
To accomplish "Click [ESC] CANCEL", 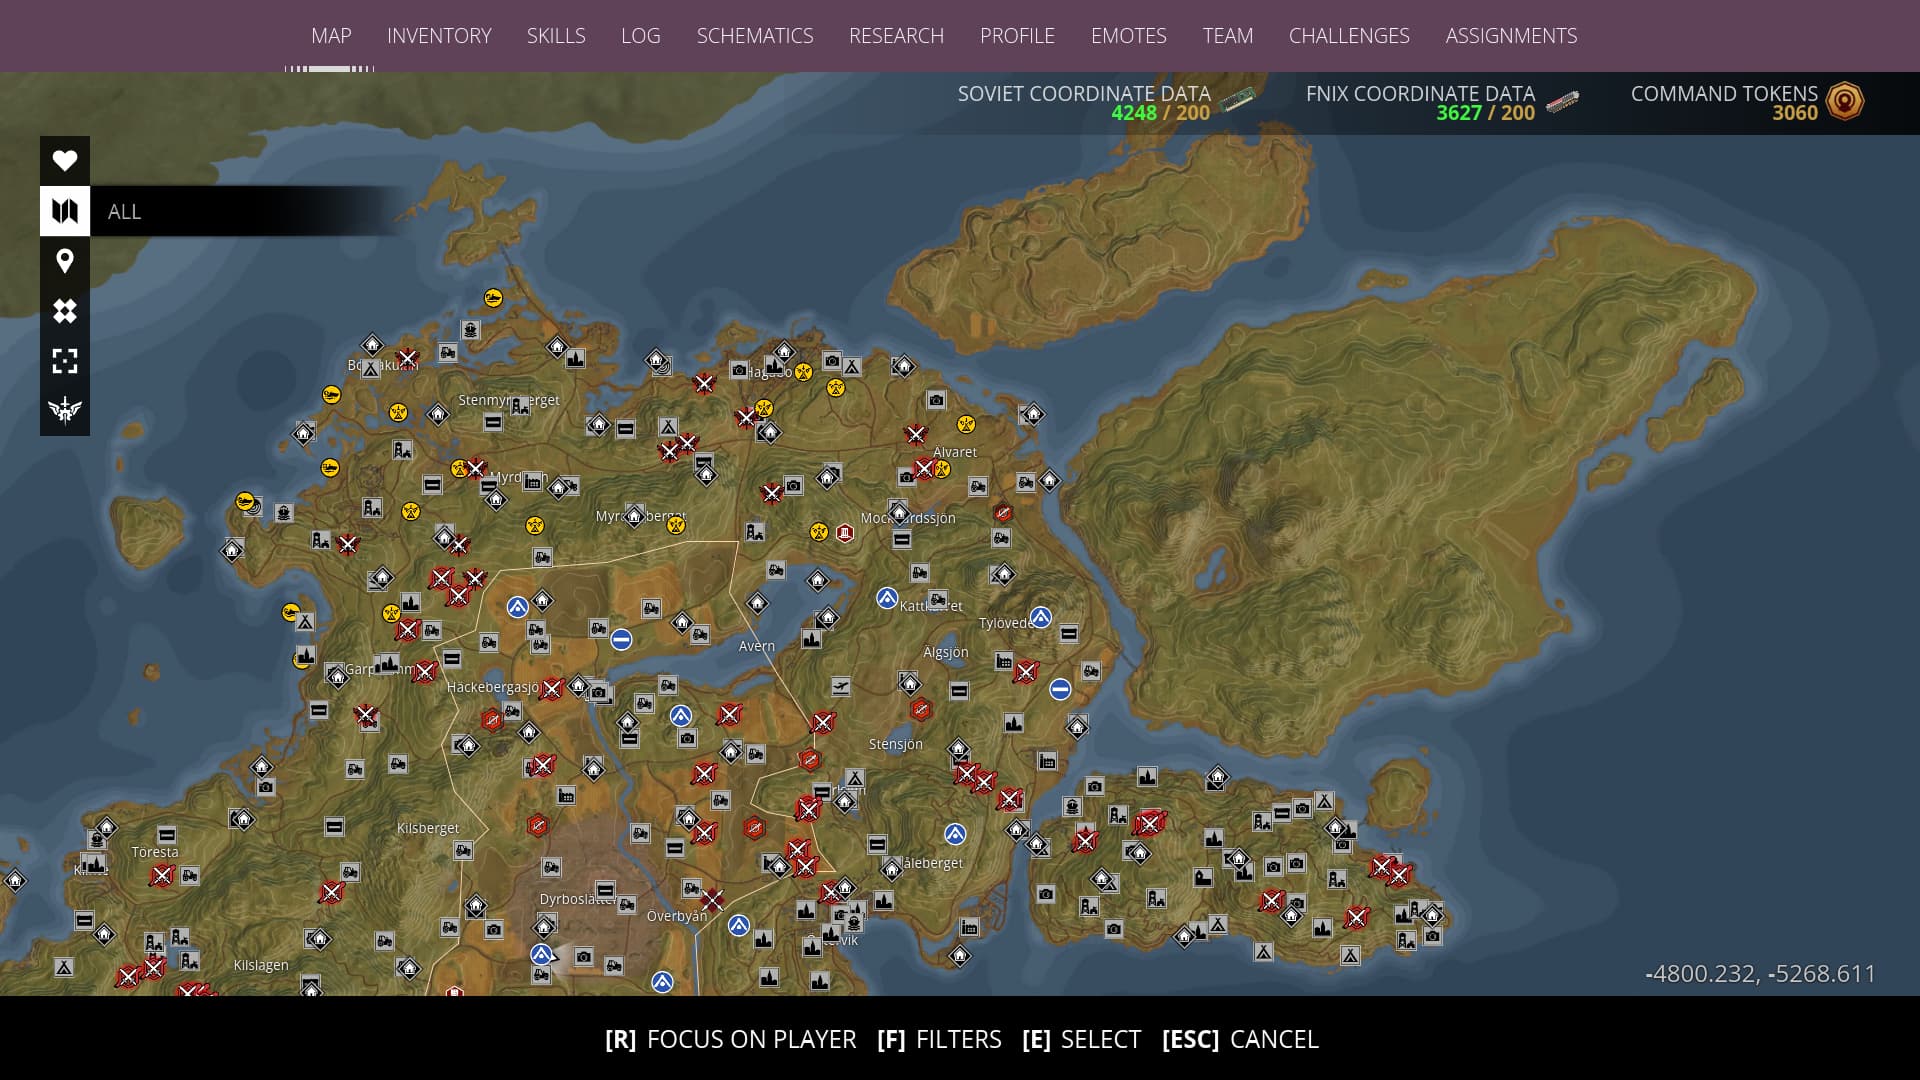I will pos(1240,1040).
